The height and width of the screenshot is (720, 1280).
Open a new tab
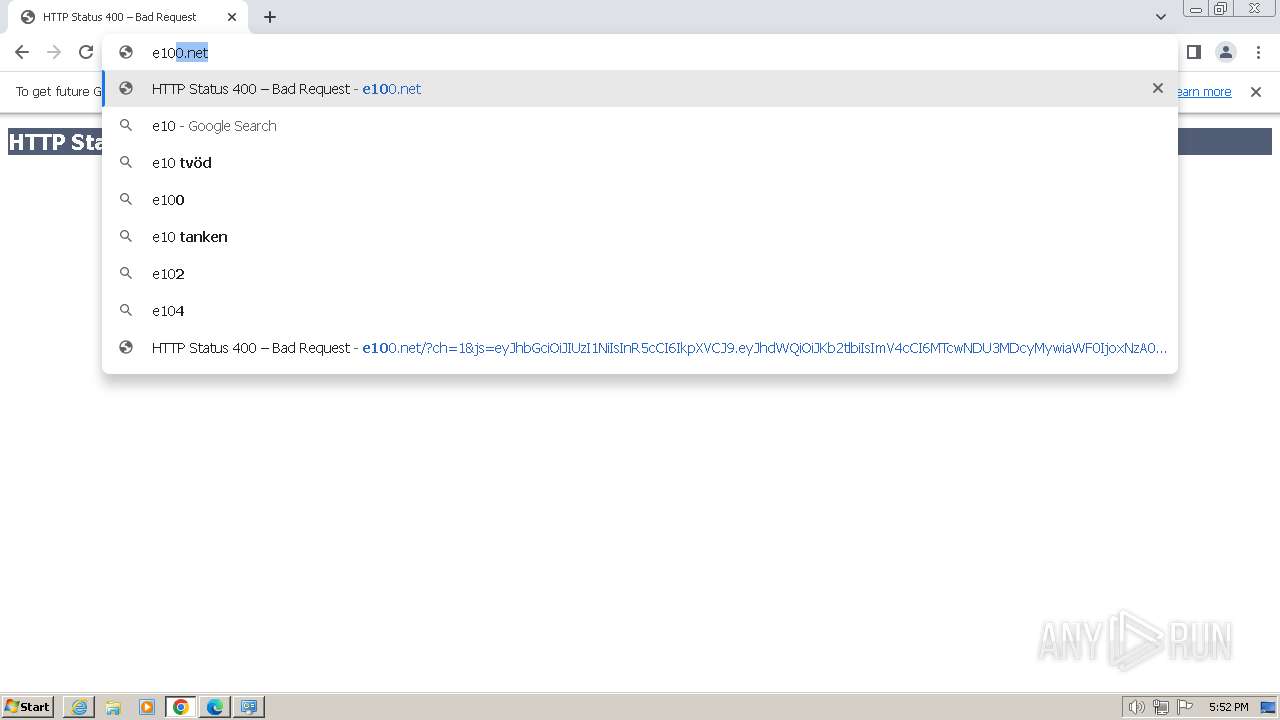point(270,17)
